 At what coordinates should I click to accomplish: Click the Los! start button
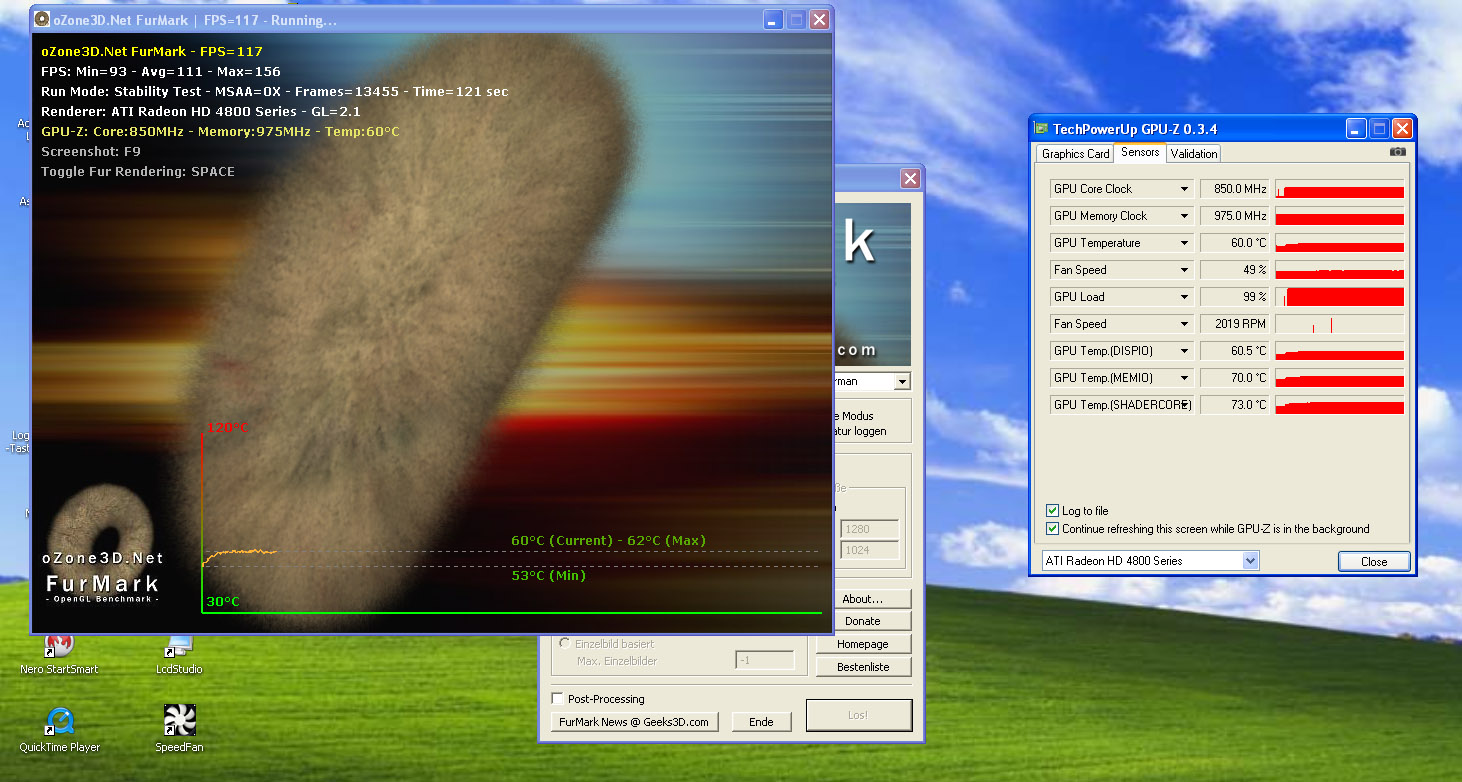coord(859,715)
